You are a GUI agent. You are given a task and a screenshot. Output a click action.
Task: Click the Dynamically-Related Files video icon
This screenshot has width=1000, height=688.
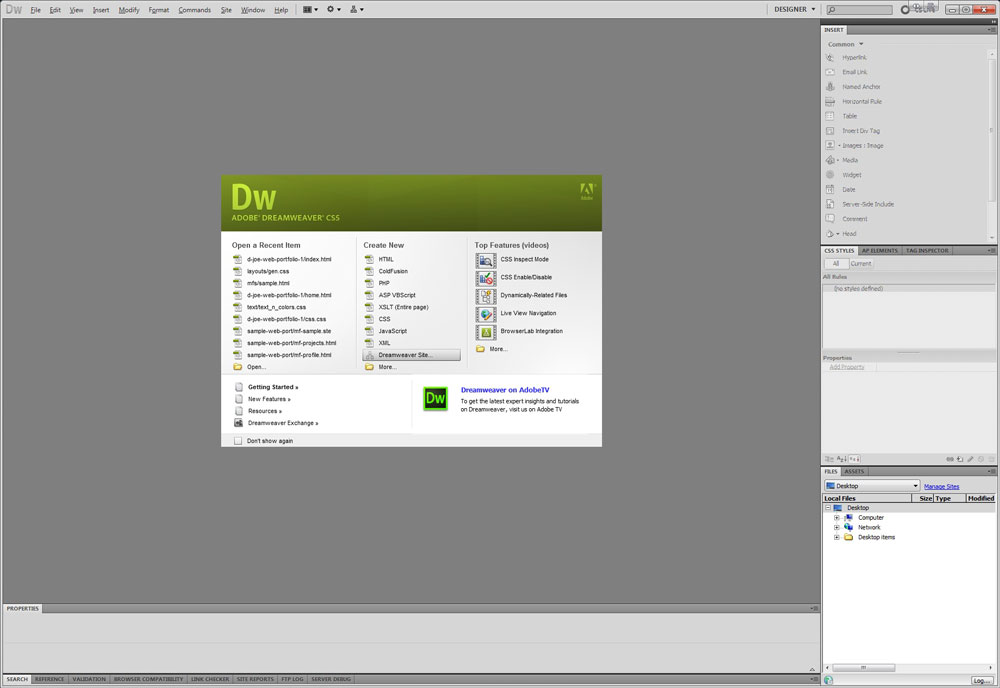[486, 296]
